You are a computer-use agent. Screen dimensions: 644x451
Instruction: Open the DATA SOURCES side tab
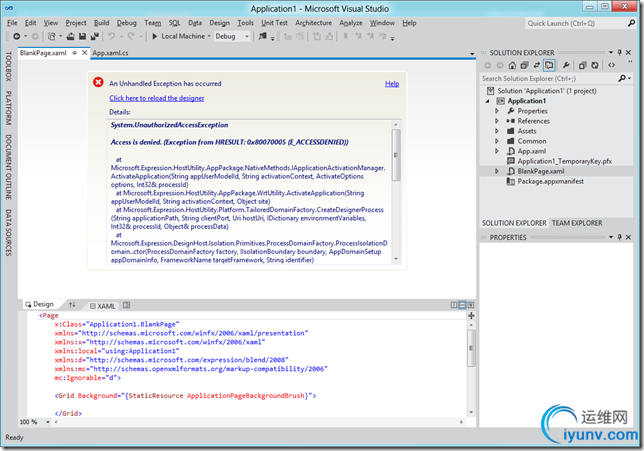(9, 233)
